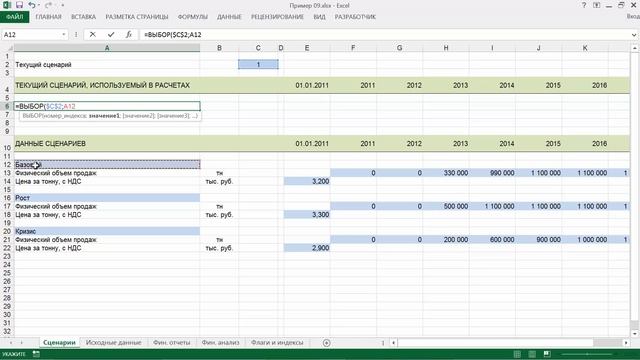Open the ВИД ribbon tab
This screenshot has width=640, height=360.
[319, 17]
